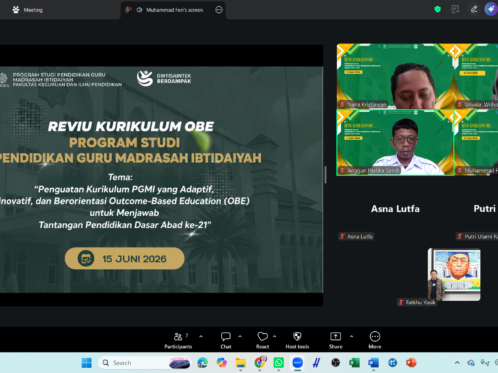
Task: Show hidden system tray icons
Action: pos(457,363)
